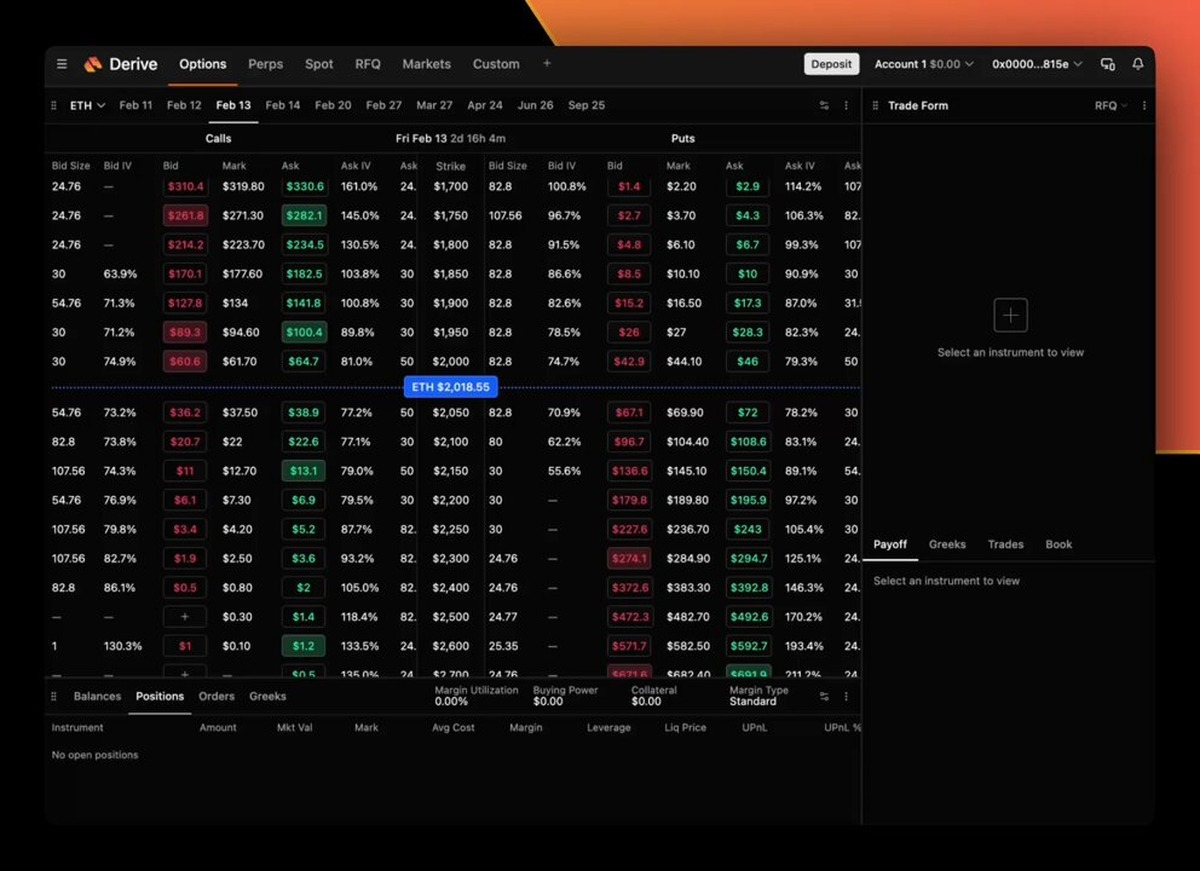Image resolution: width=1200 pixels, height=871 pixels.
Task: Select the Feb 12 expiry
Action: [x=184, y=105]
